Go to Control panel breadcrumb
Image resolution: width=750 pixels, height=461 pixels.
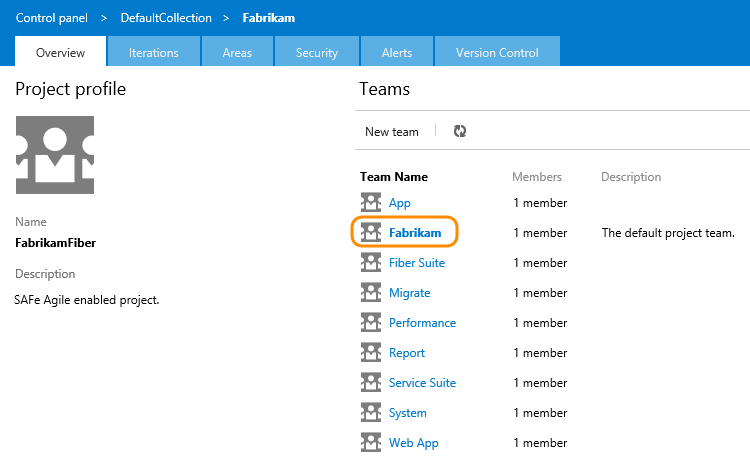coord(52,18)
